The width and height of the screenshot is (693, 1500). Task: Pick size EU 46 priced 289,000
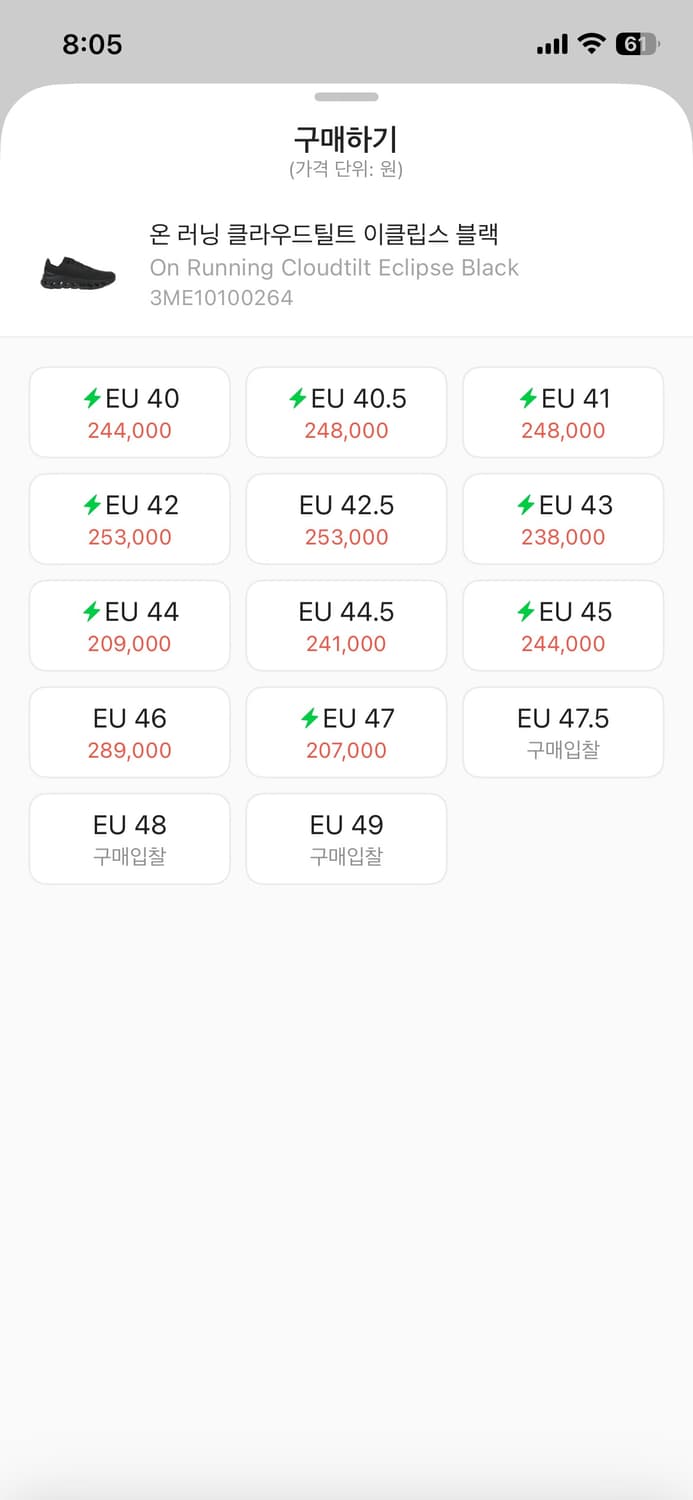click(130, 732)
